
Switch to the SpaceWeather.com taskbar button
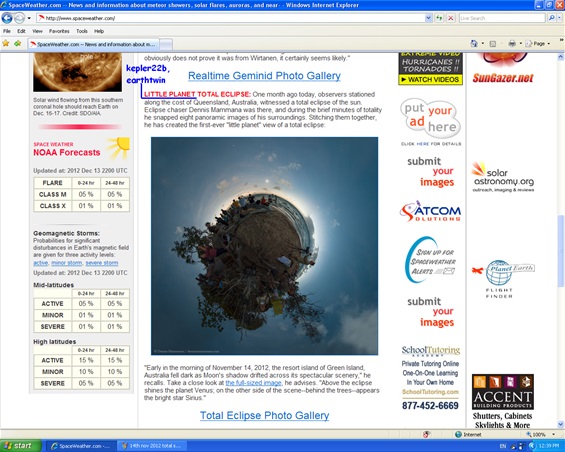coord(81,446)
